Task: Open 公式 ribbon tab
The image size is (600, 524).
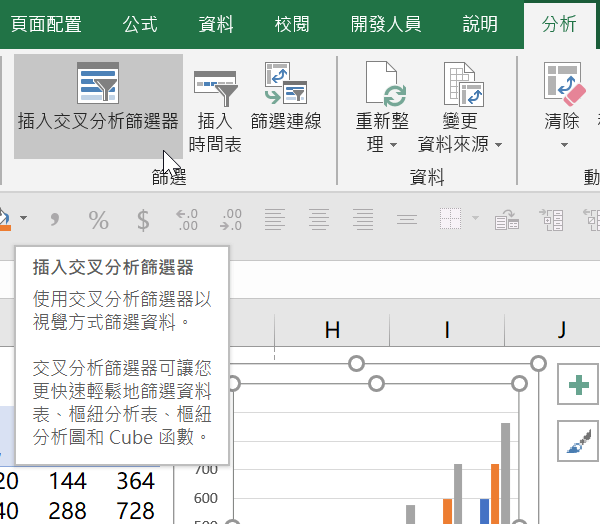Action: 140,24
